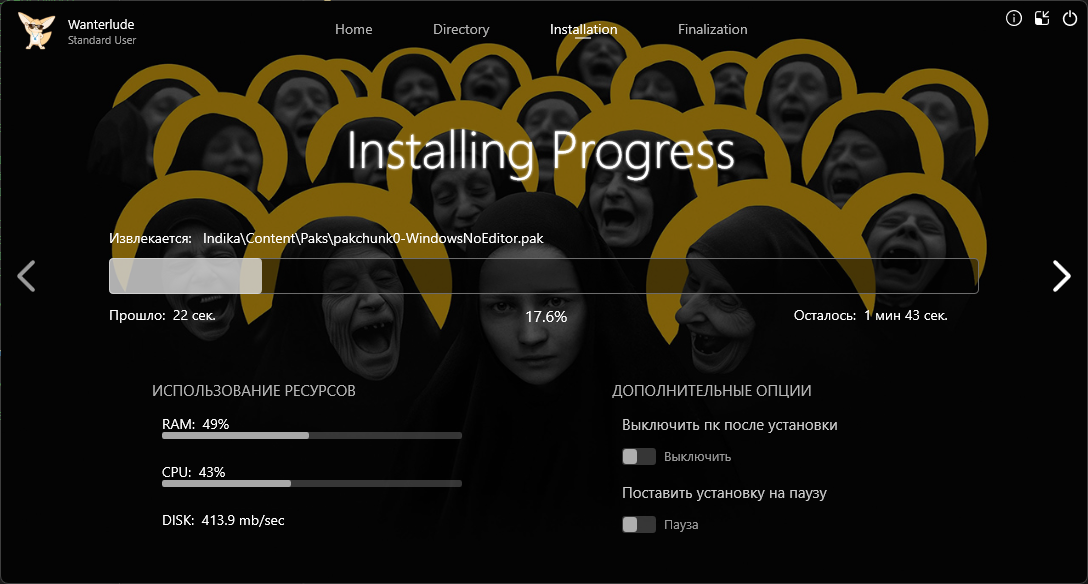
Task: Click the 'Выключить' toggle label text
Action: pos(697,457)
